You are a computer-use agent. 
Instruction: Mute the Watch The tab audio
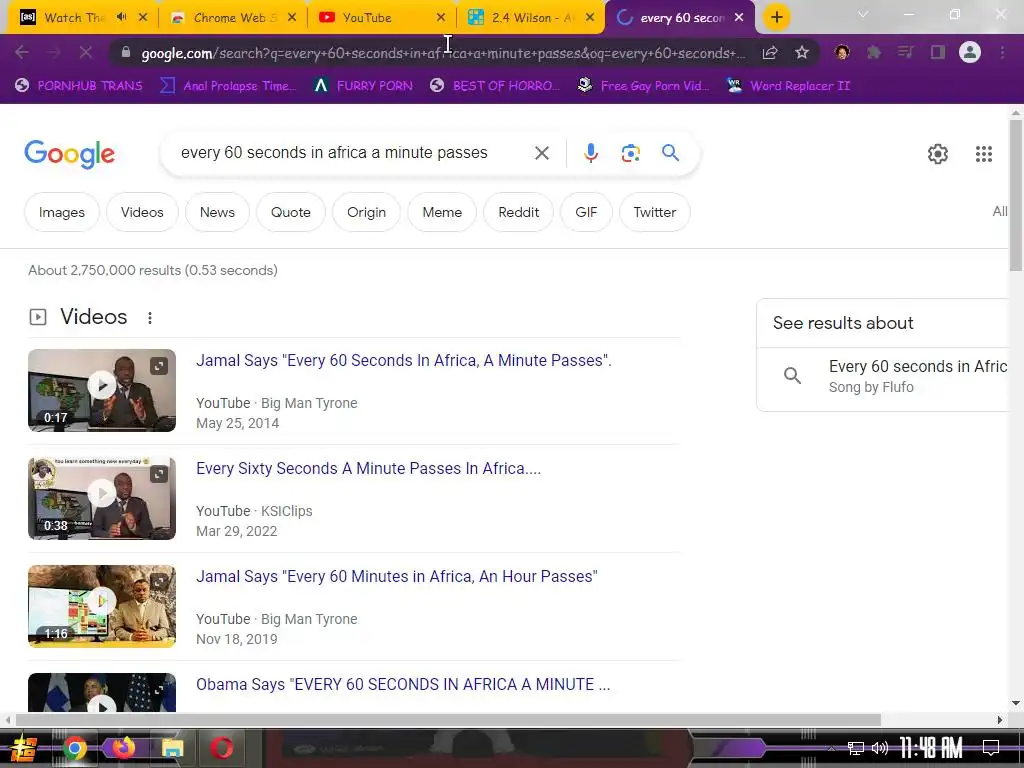tap(121, 18)
